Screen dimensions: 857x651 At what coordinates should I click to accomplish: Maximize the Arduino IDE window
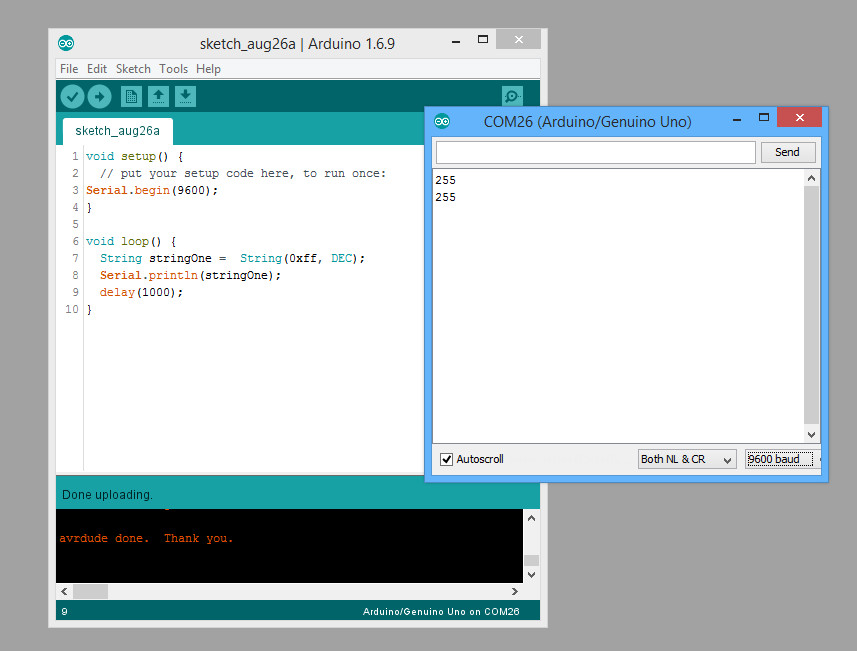(483, 39)
